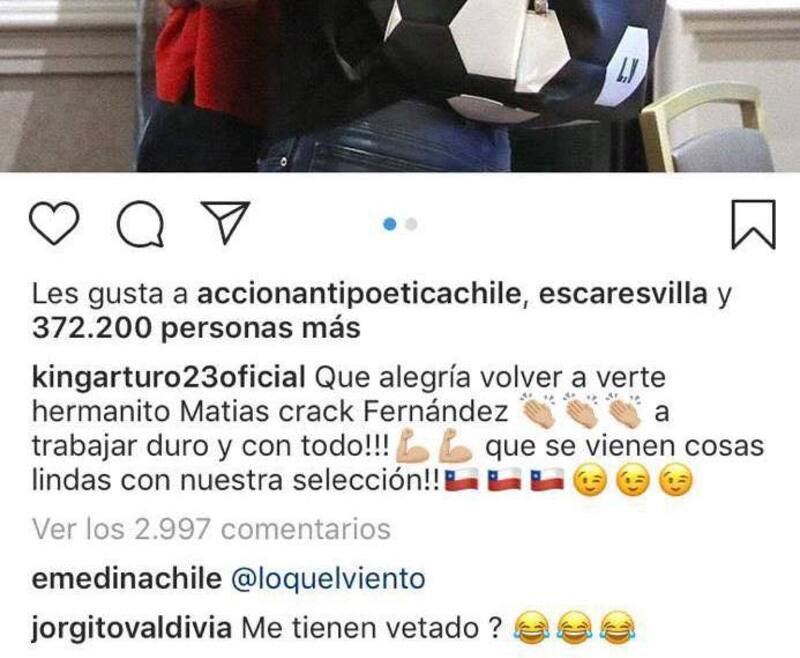
Task: Follow the @loquelviento mention link
Action: [328, 580]
